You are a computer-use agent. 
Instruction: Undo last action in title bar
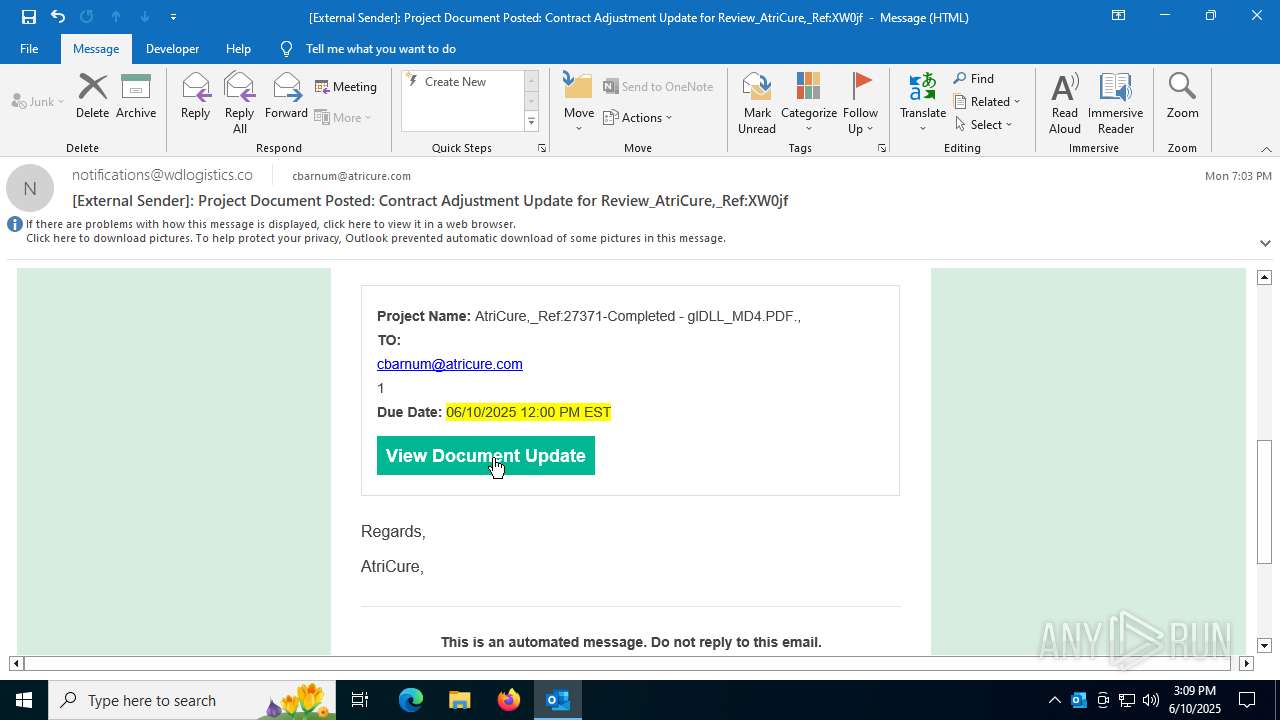[x=58, y=16]
